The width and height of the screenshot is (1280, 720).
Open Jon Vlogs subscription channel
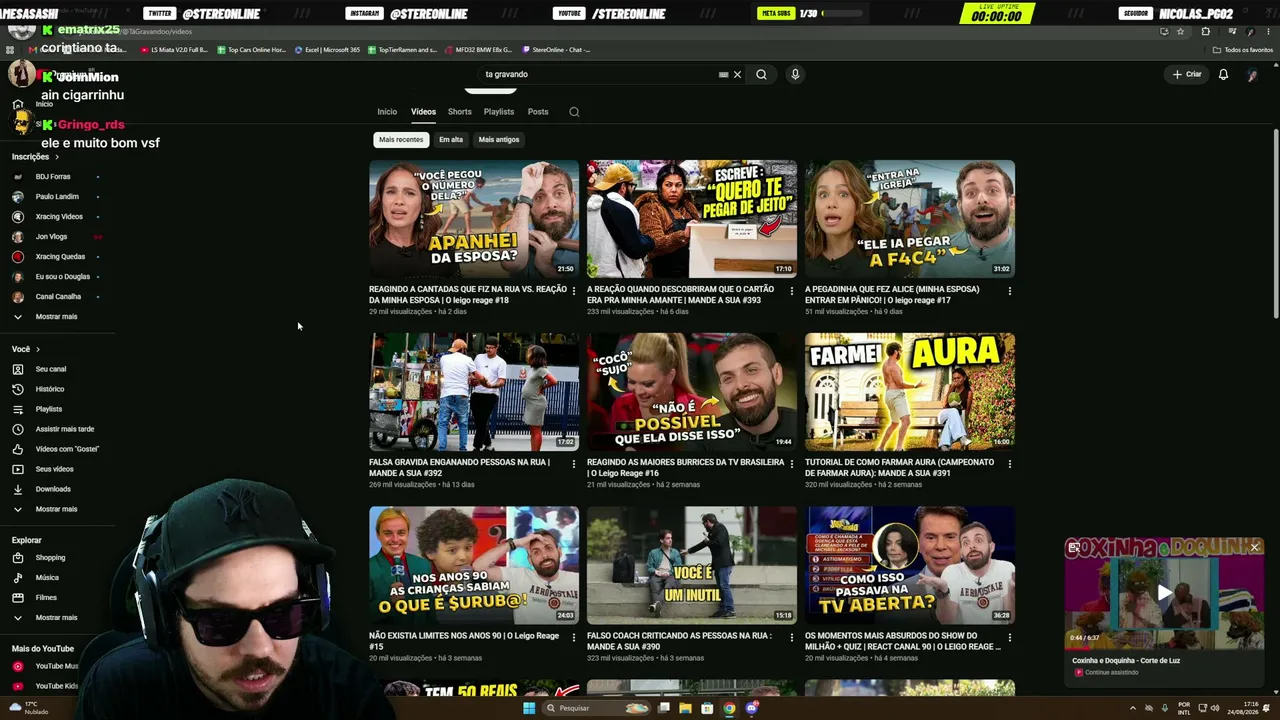click(x=56, y=237)
